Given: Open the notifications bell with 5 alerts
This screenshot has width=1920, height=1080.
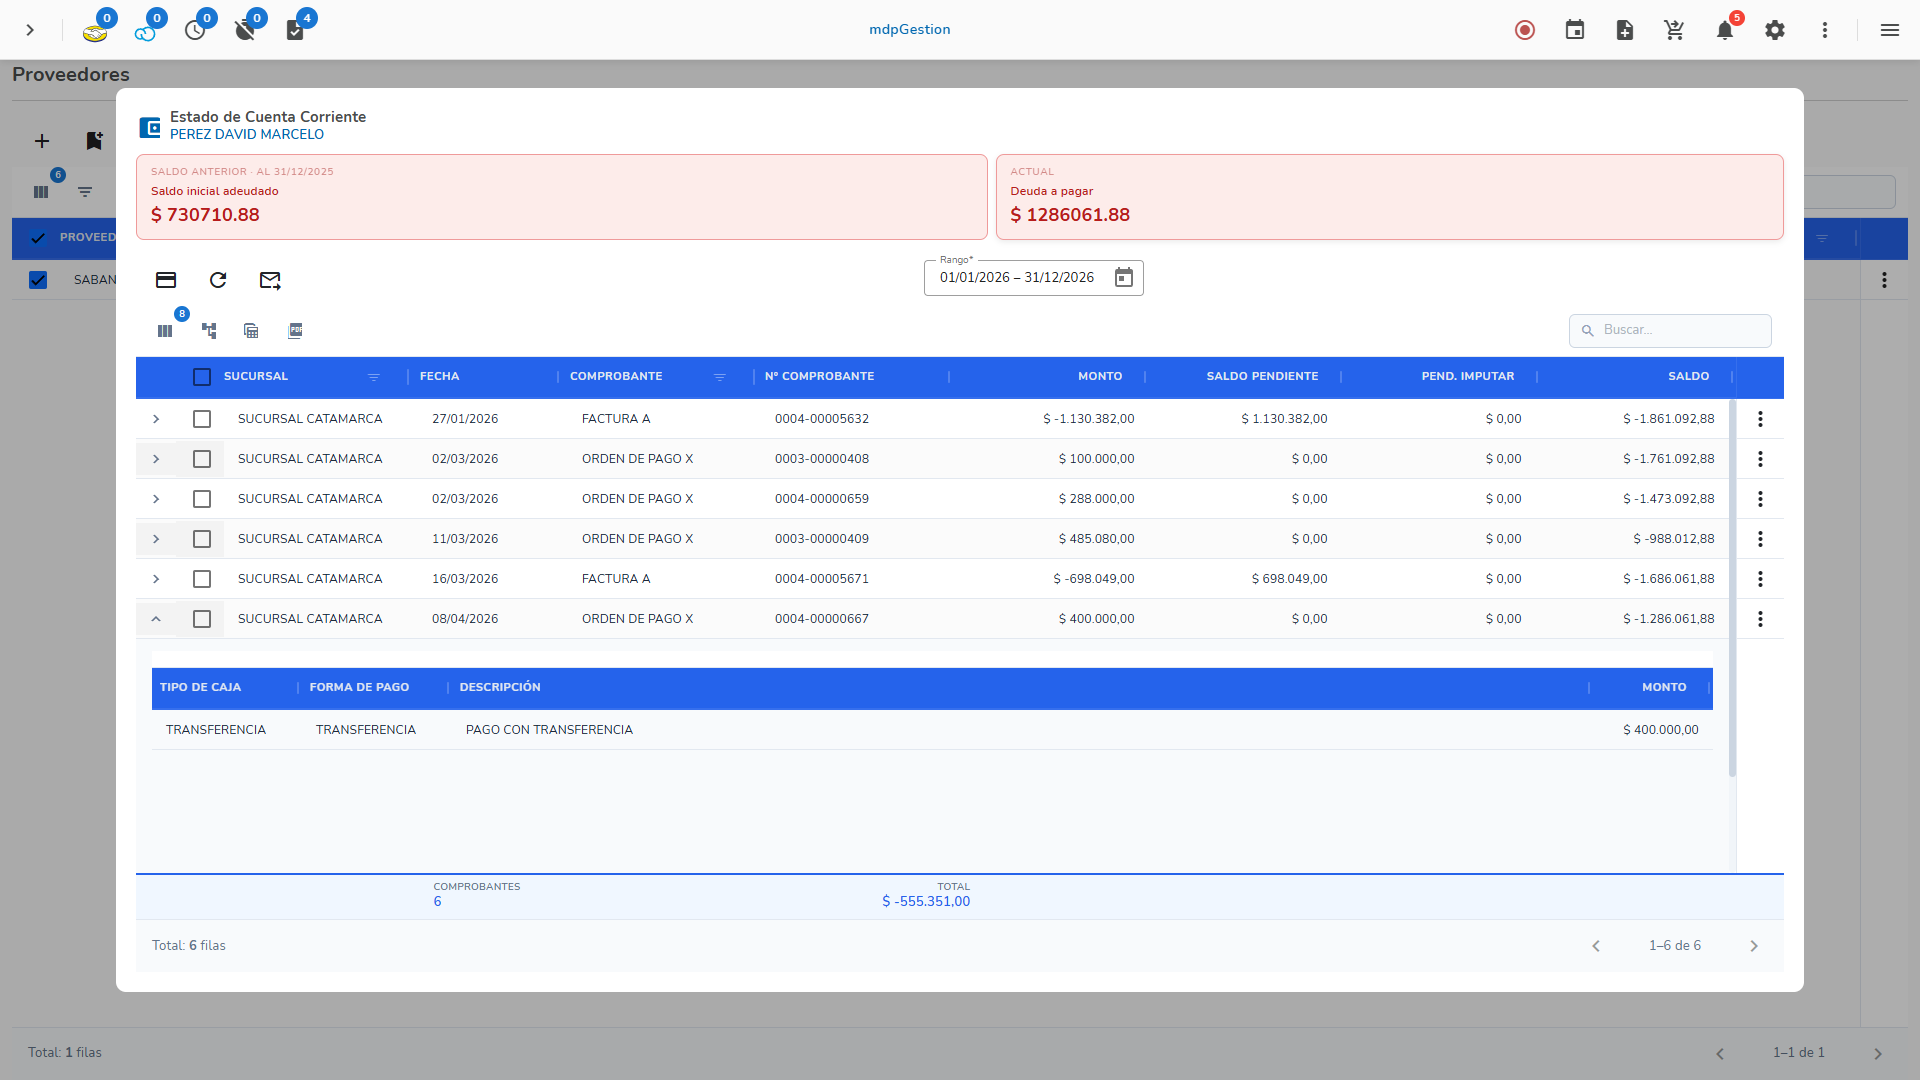Looking at the screenshot, I should 1725,30.
